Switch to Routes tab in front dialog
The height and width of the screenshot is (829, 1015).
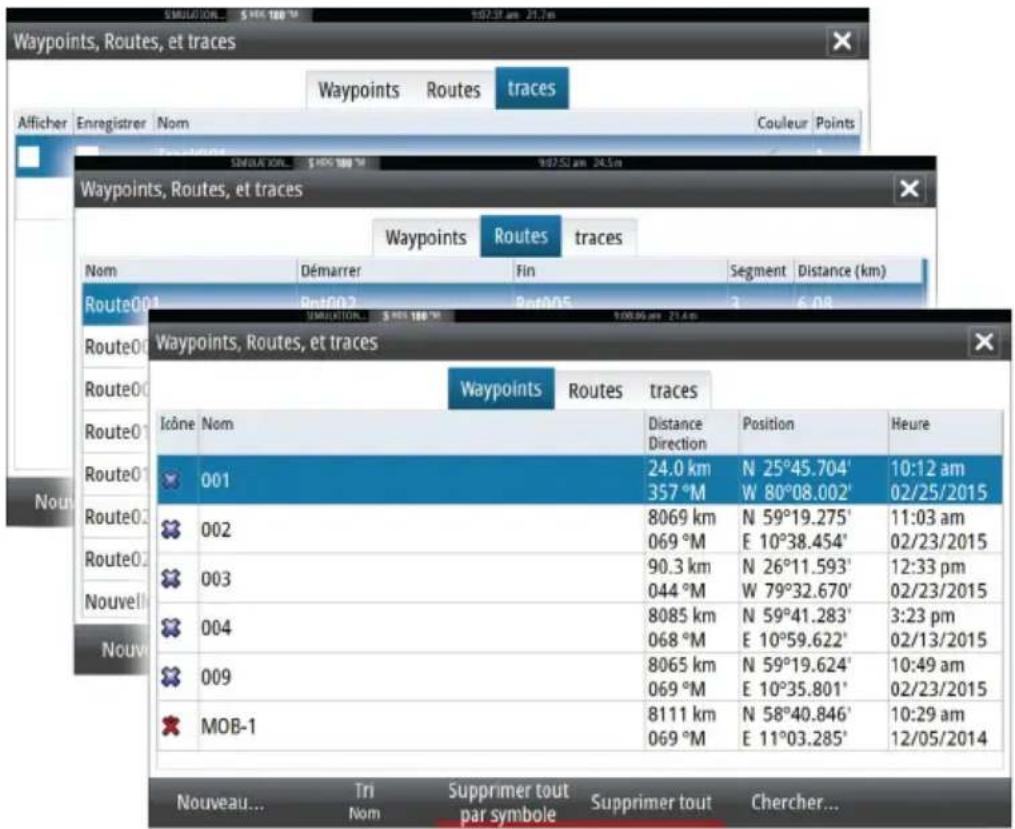tap(595, 391)
